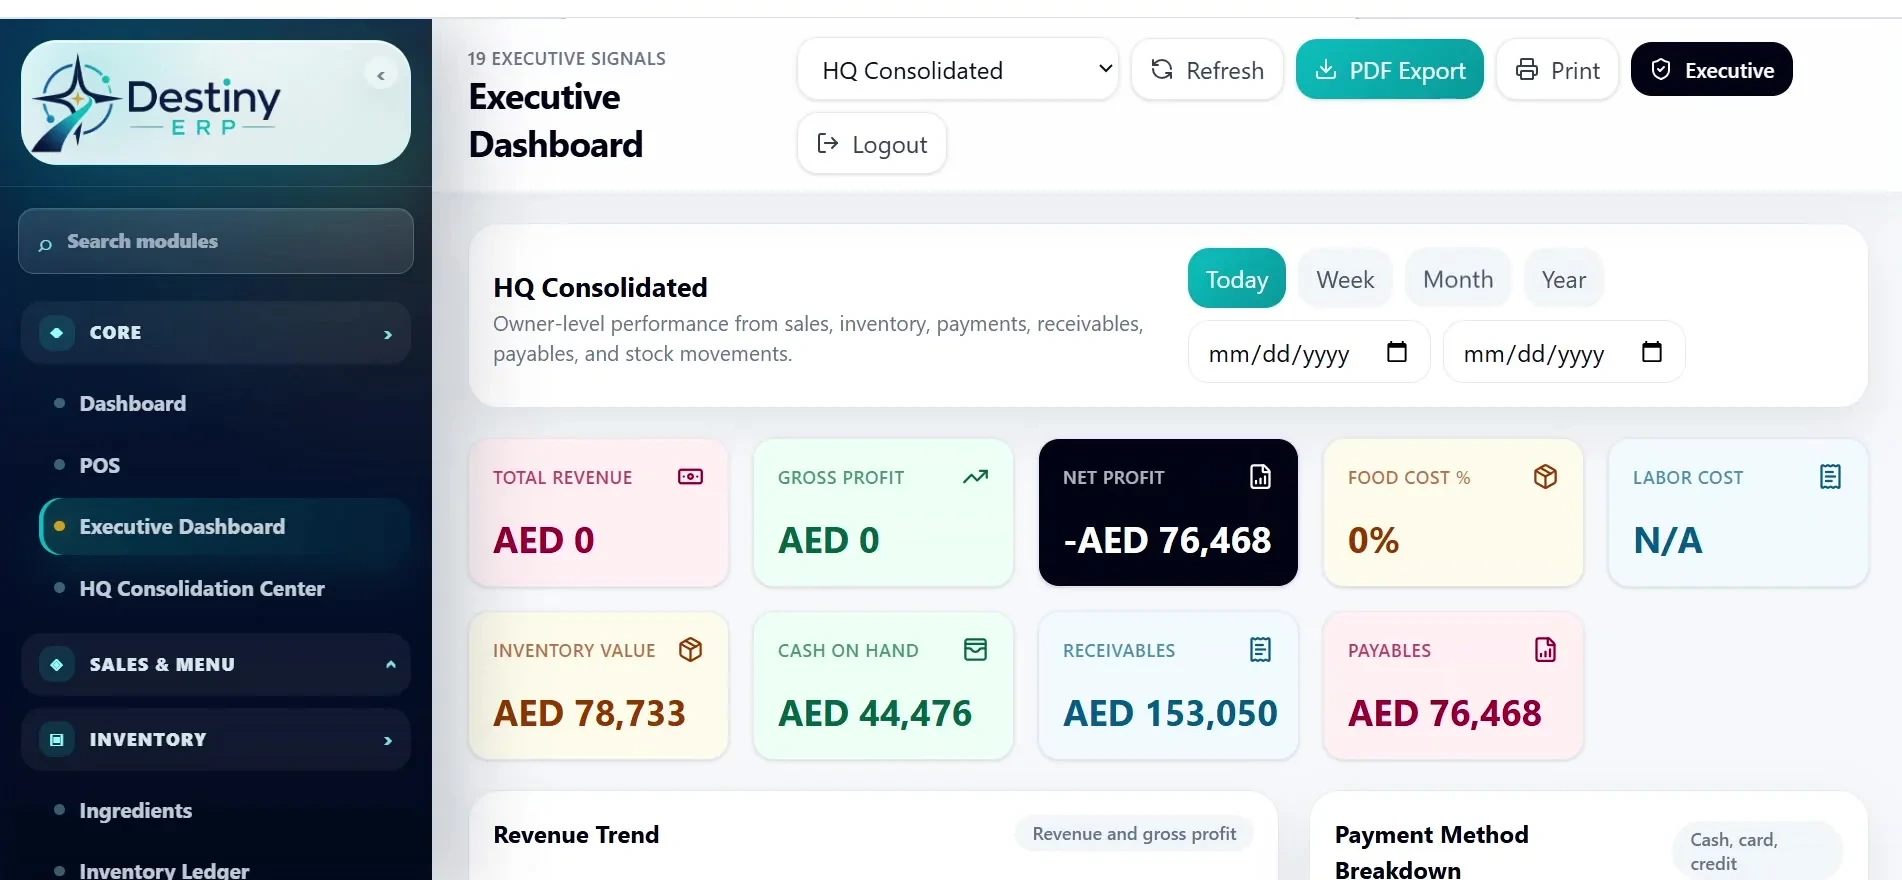Click the search magnifier icon
1902x880 pixels.
click(x=45, y=243)
